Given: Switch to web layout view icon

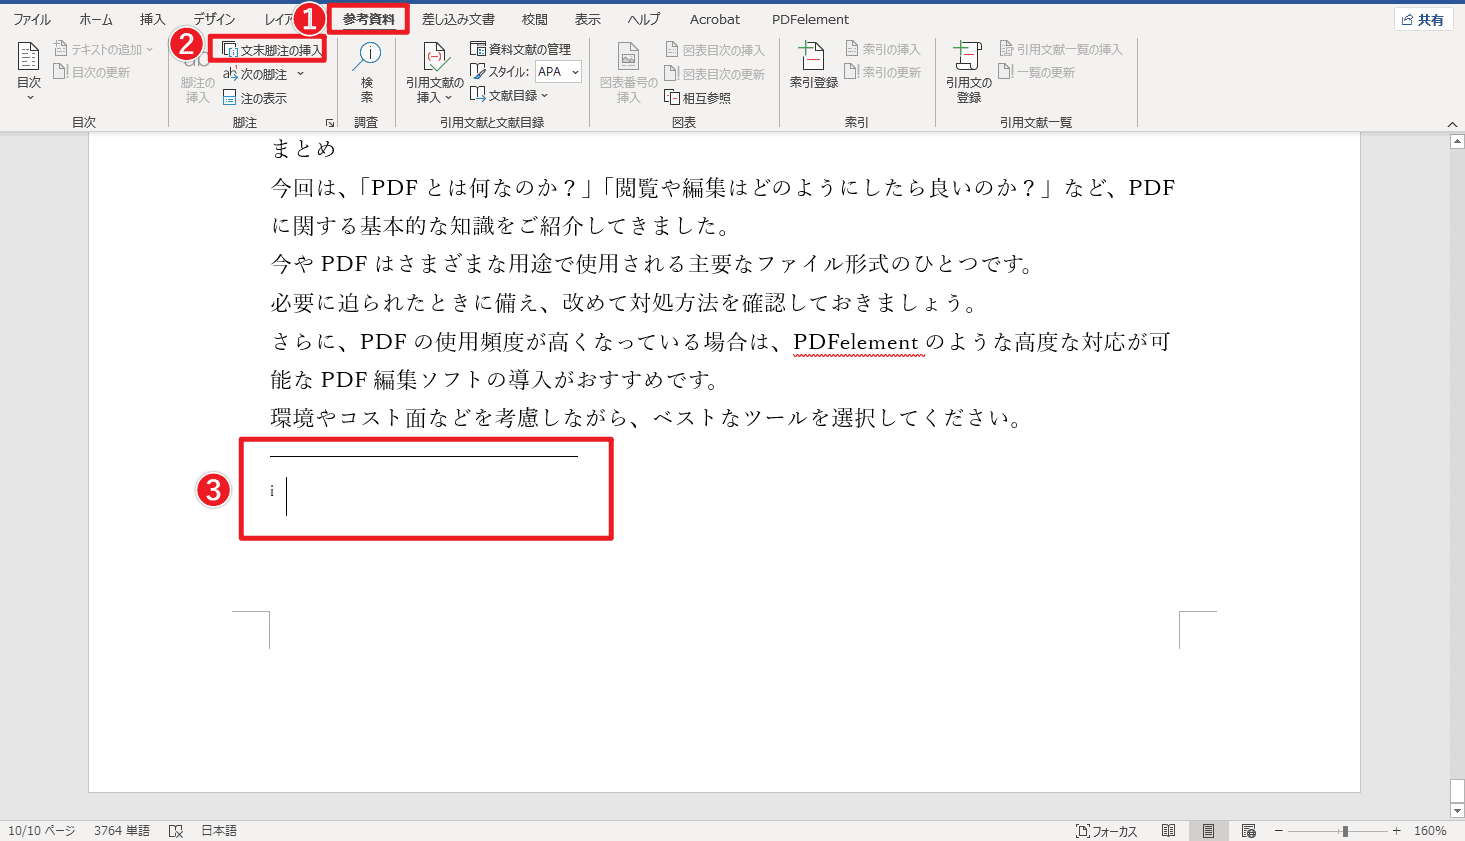Looking at the screenshot, I should pos(1248,831).
